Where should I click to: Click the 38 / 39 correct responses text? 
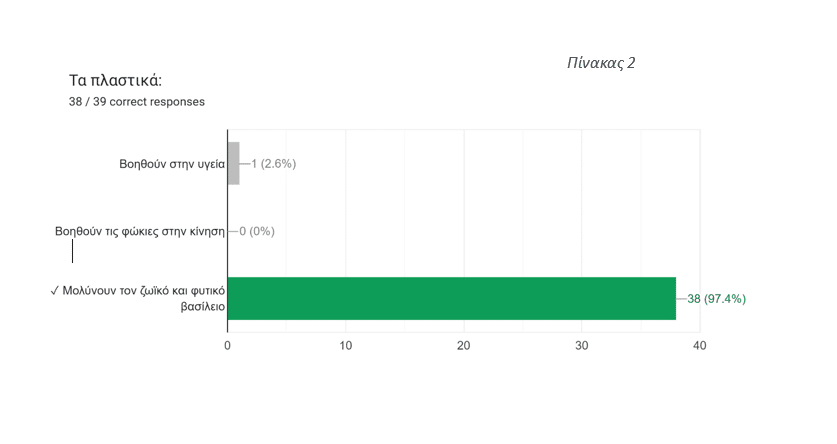(x=137, y=102)
